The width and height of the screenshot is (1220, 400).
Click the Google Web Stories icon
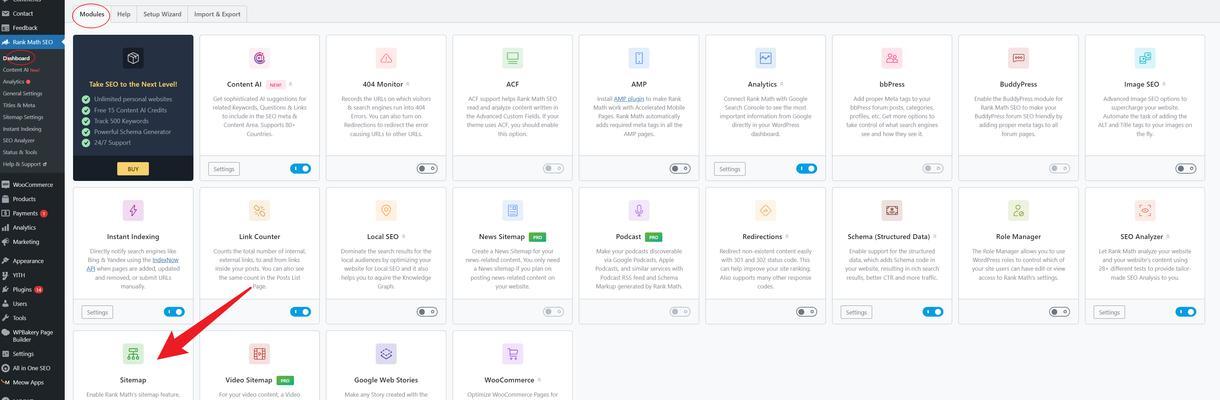(x=386, y=354)
